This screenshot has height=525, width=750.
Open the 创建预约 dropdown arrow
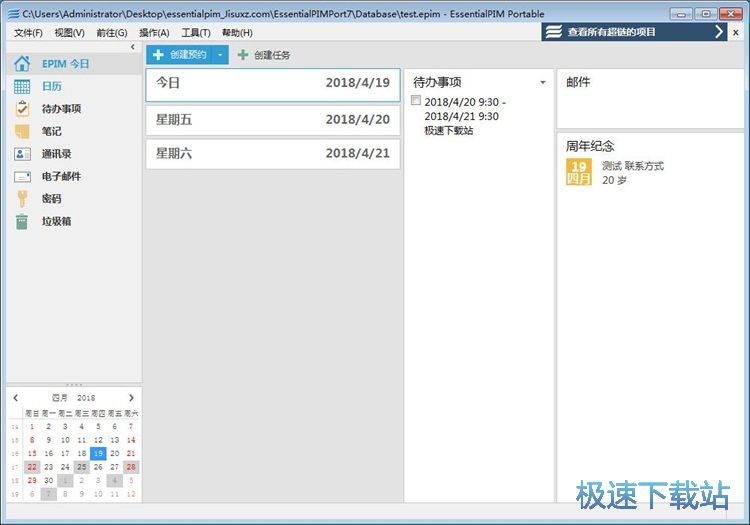(220, 55)
